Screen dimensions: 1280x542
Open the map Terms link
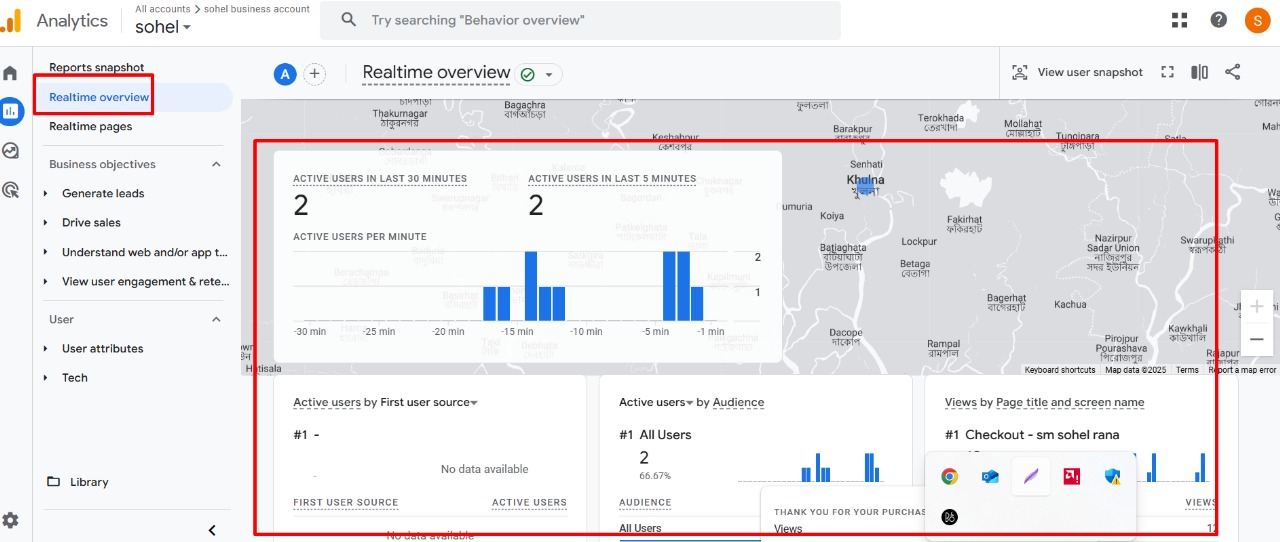[x=1187, y=370]
